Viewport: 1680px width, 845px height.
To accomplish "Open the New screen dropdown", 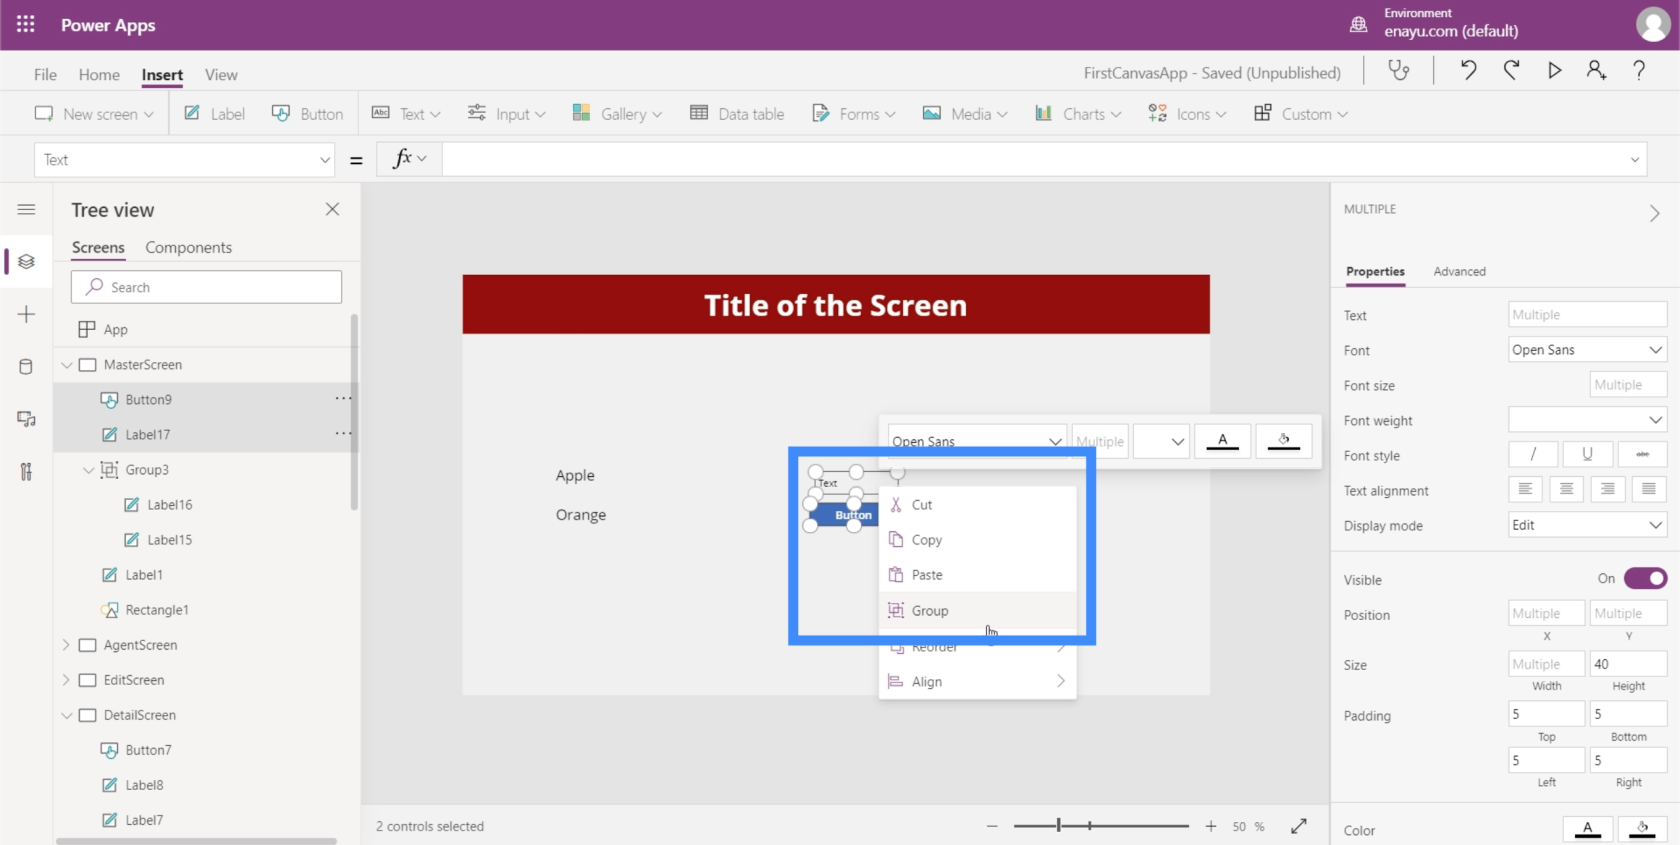I will (x=94, y=114).
